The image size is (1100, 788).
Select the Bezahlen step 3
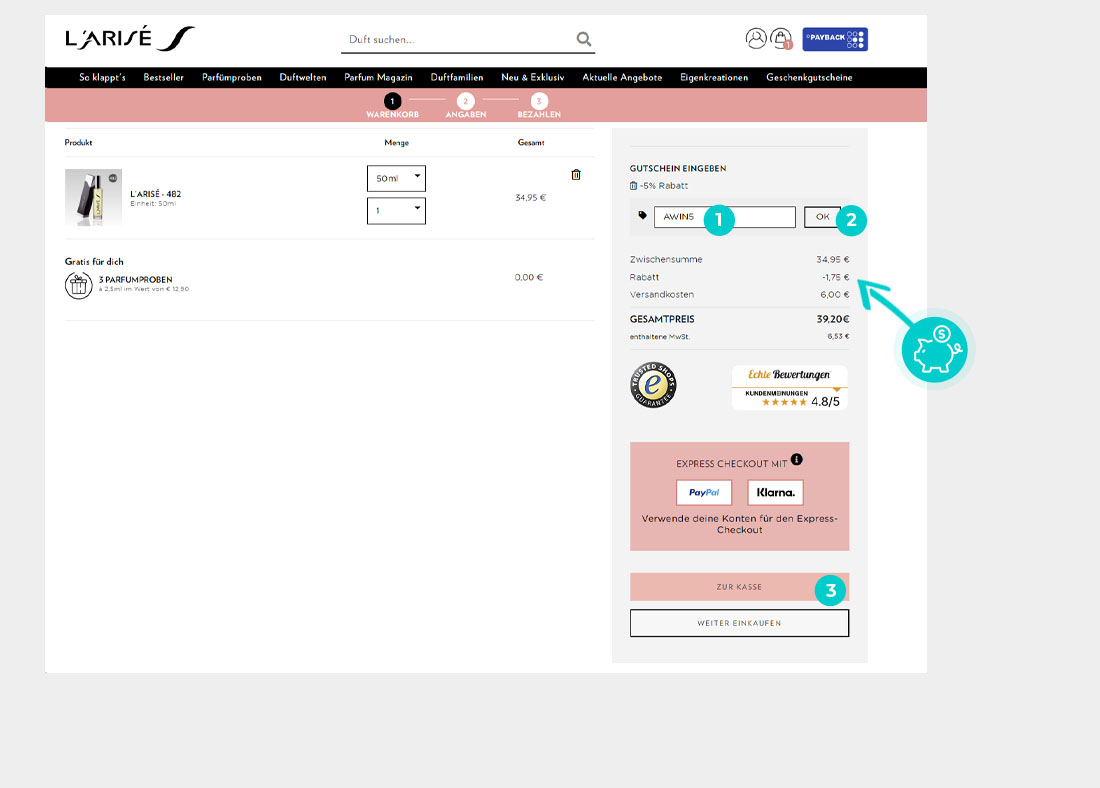coord(539,105)
